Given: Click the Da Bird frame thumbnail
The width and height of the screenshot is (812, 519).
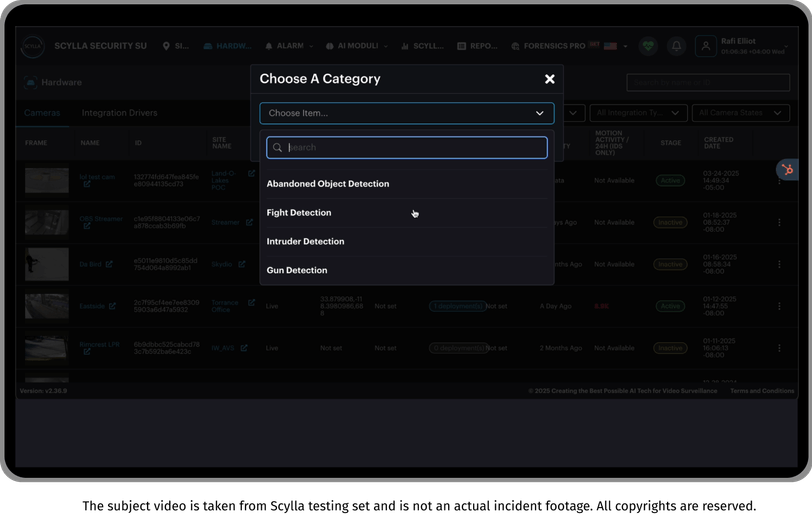Looking at the screenshot, I should tap(47, 264).
